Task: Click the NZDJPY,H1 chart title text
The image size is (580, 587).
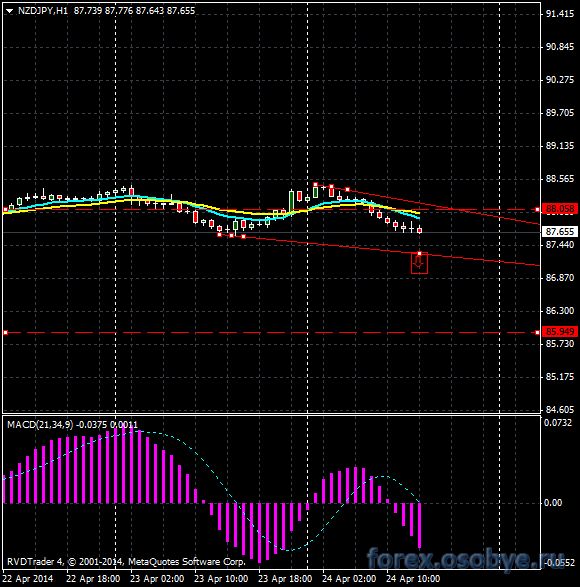Action: click(43, 11)
